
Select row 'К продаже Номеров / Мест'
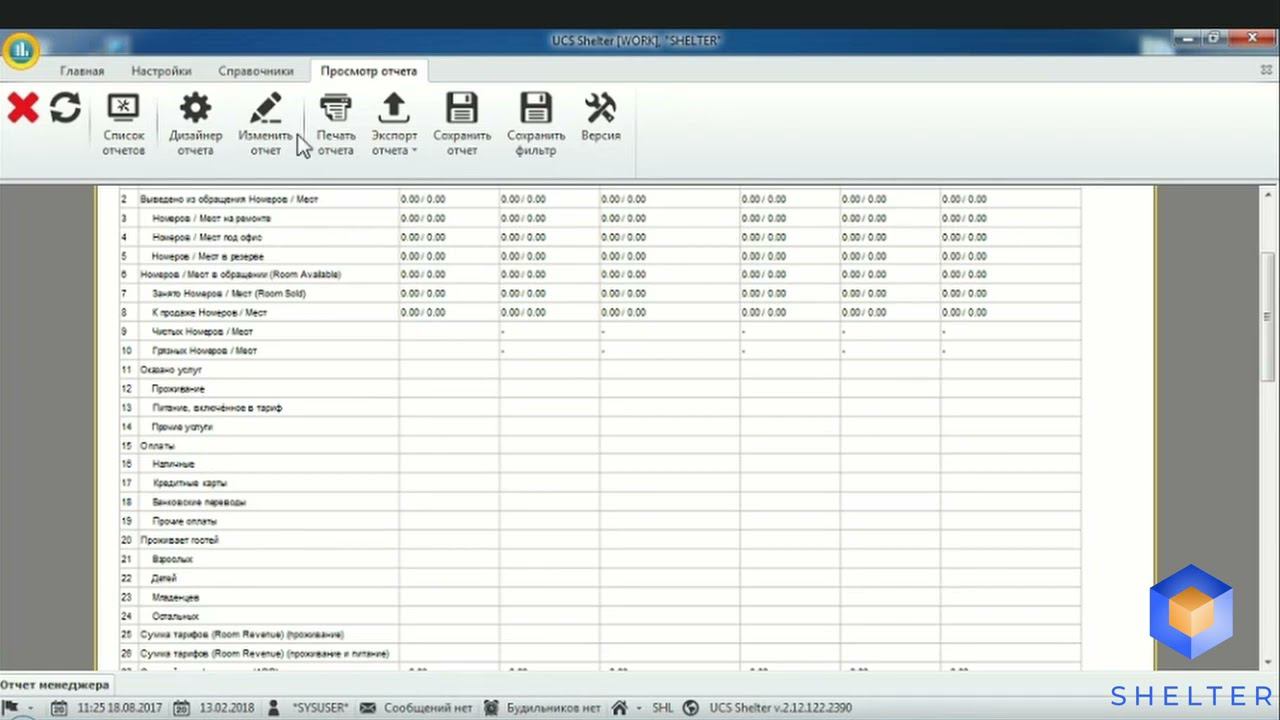pos(600,313)
